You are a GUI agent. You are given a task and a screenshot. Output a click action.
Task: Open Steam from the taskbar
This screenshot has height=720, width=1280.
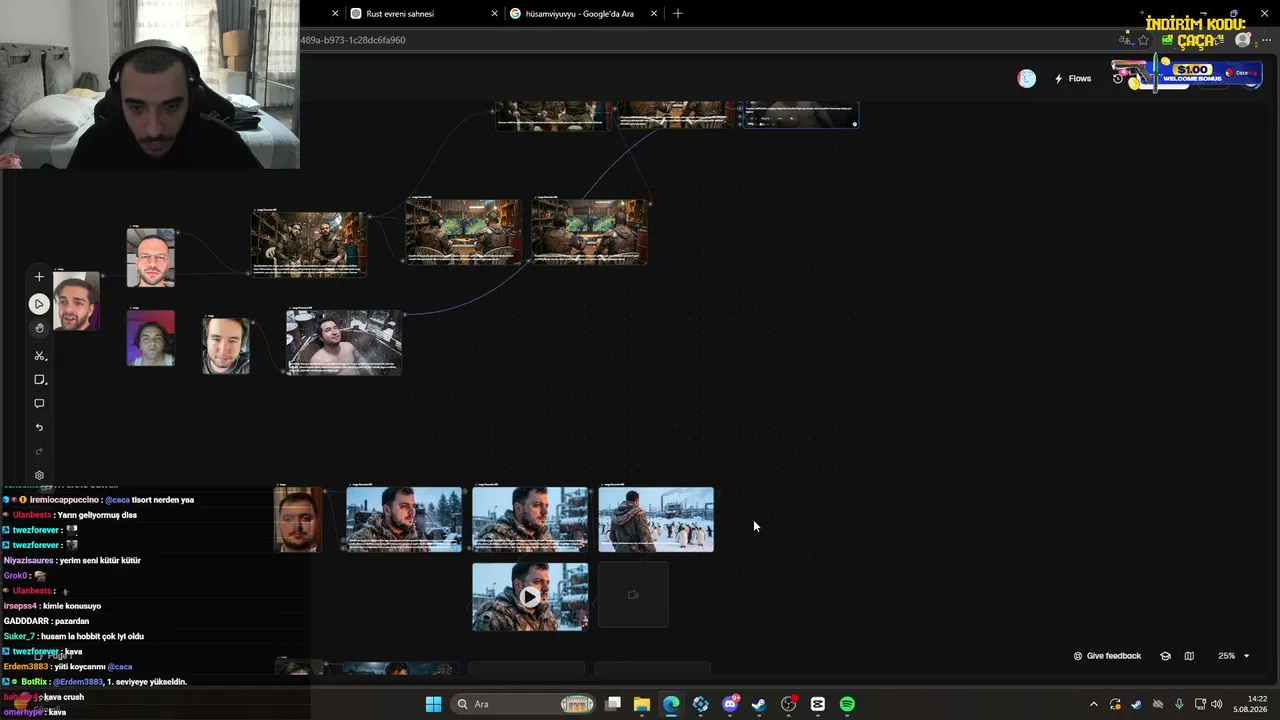759,704
